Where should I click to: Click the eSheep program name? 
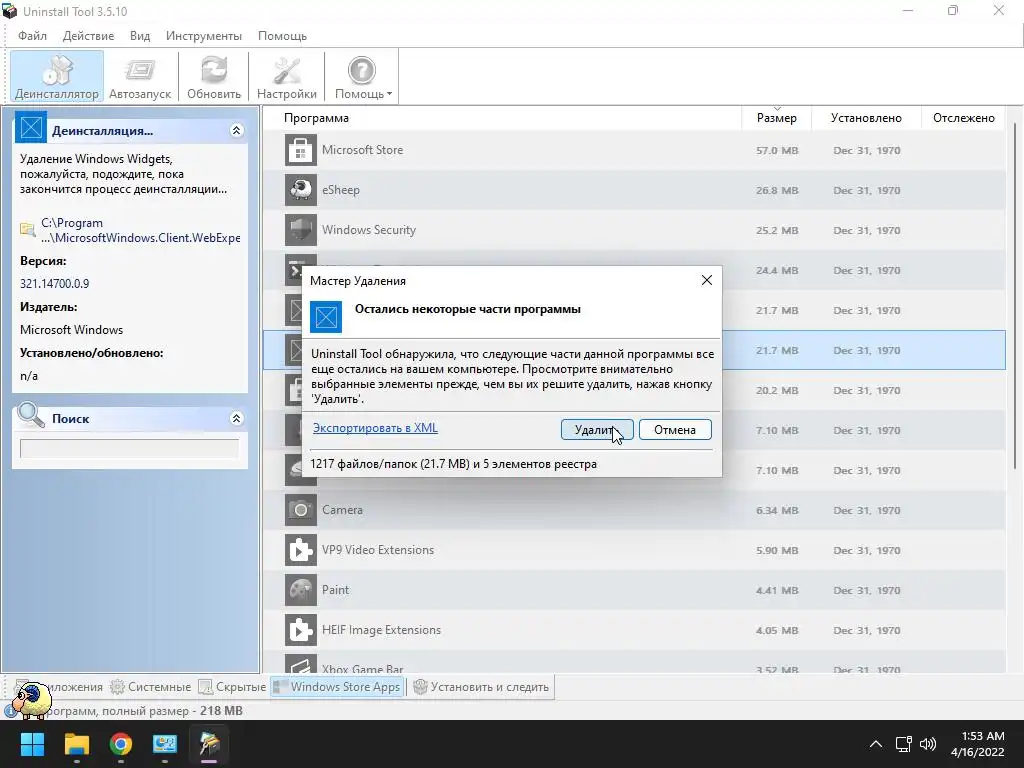(341, 190)
